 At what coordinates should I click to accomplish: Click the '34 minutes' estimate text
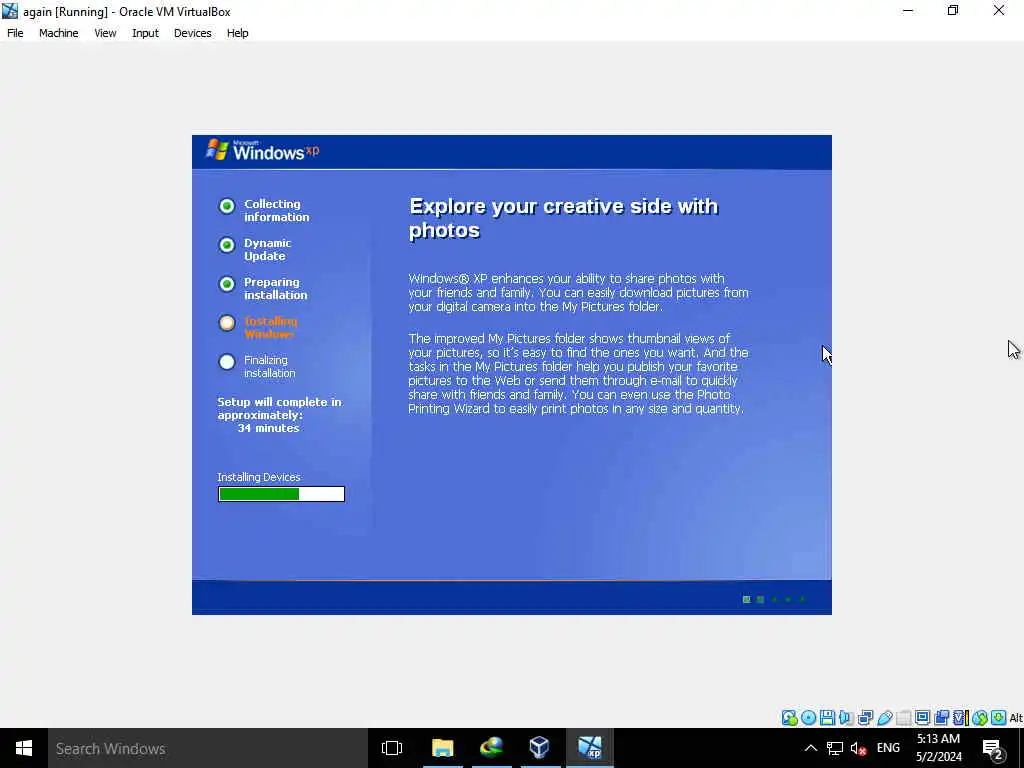coord(268,428)
